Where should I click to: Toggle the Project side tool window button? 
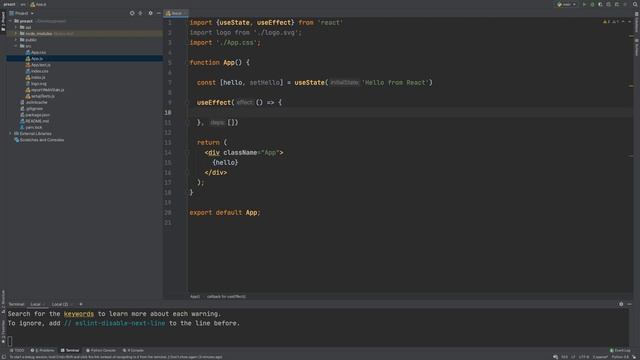pos(3,21)
